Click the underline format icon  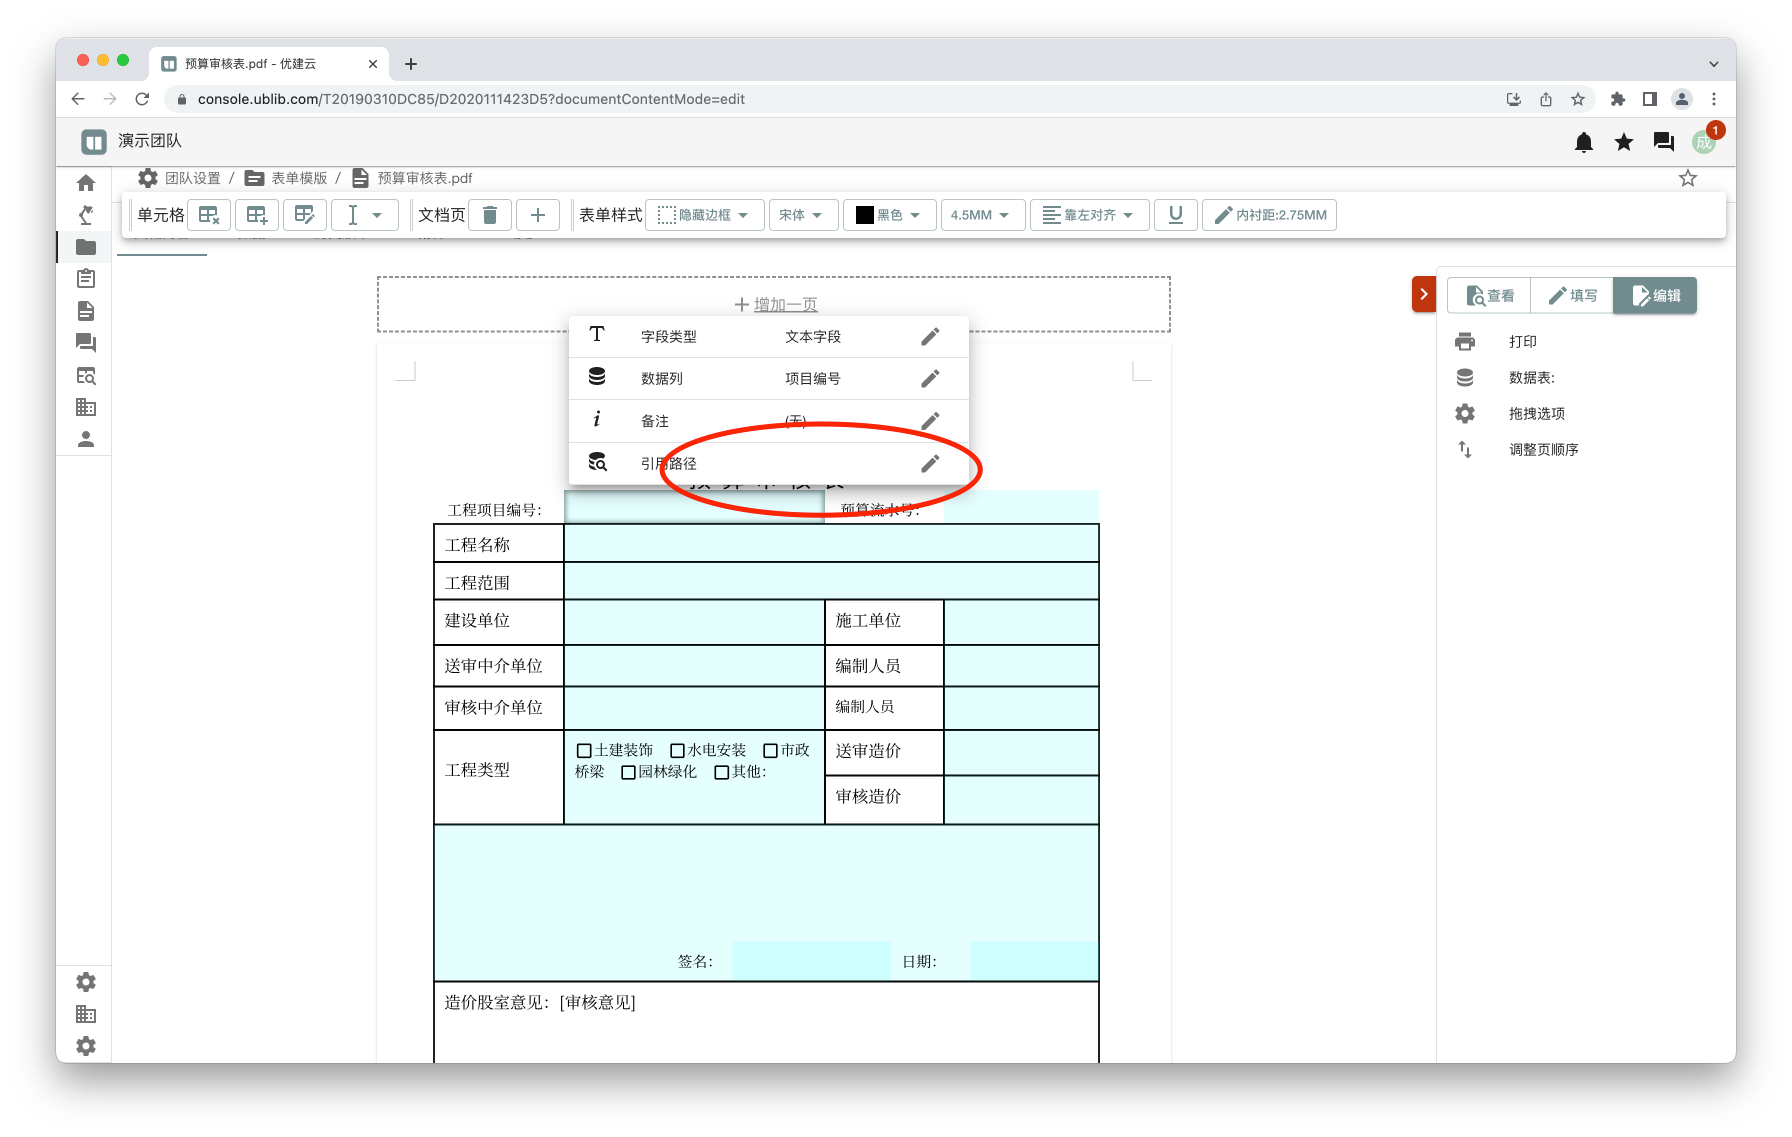(x=1175, y=215)
